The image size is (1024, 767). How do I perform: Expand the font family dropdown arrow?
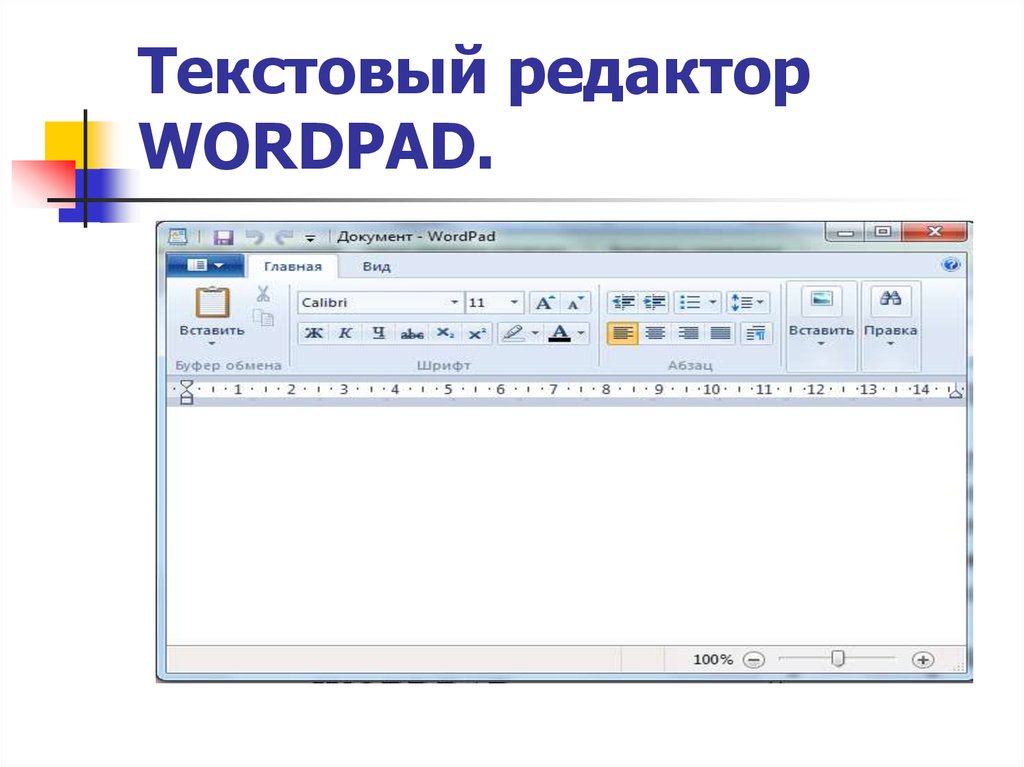pos(455,302)
